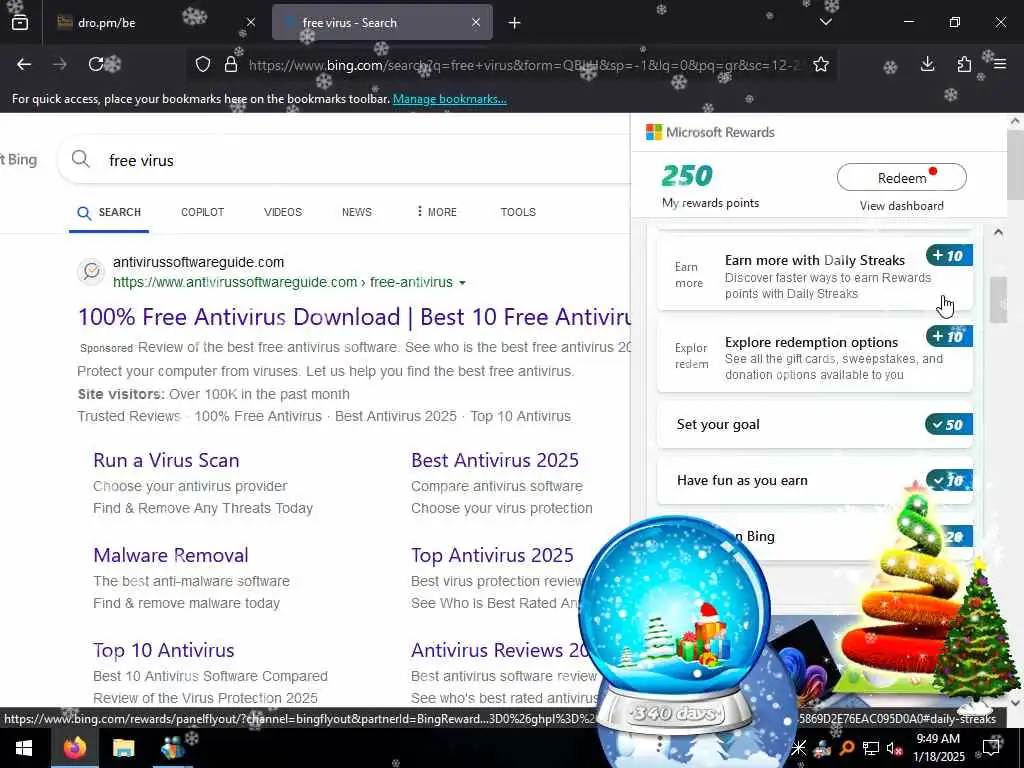1024x768 pixels.
Task: Switch to the VIDEOS tab
Action: coord(283,212)
